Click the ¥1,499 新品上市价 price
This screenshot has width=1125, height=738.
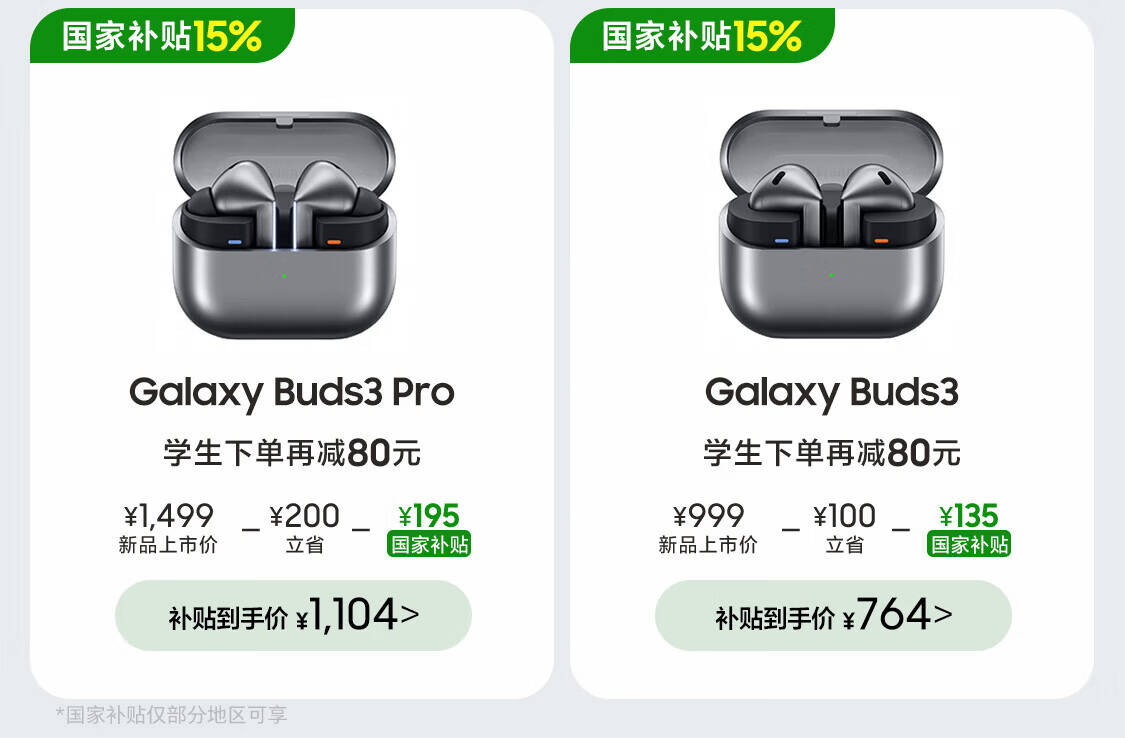tap(168, 528)
